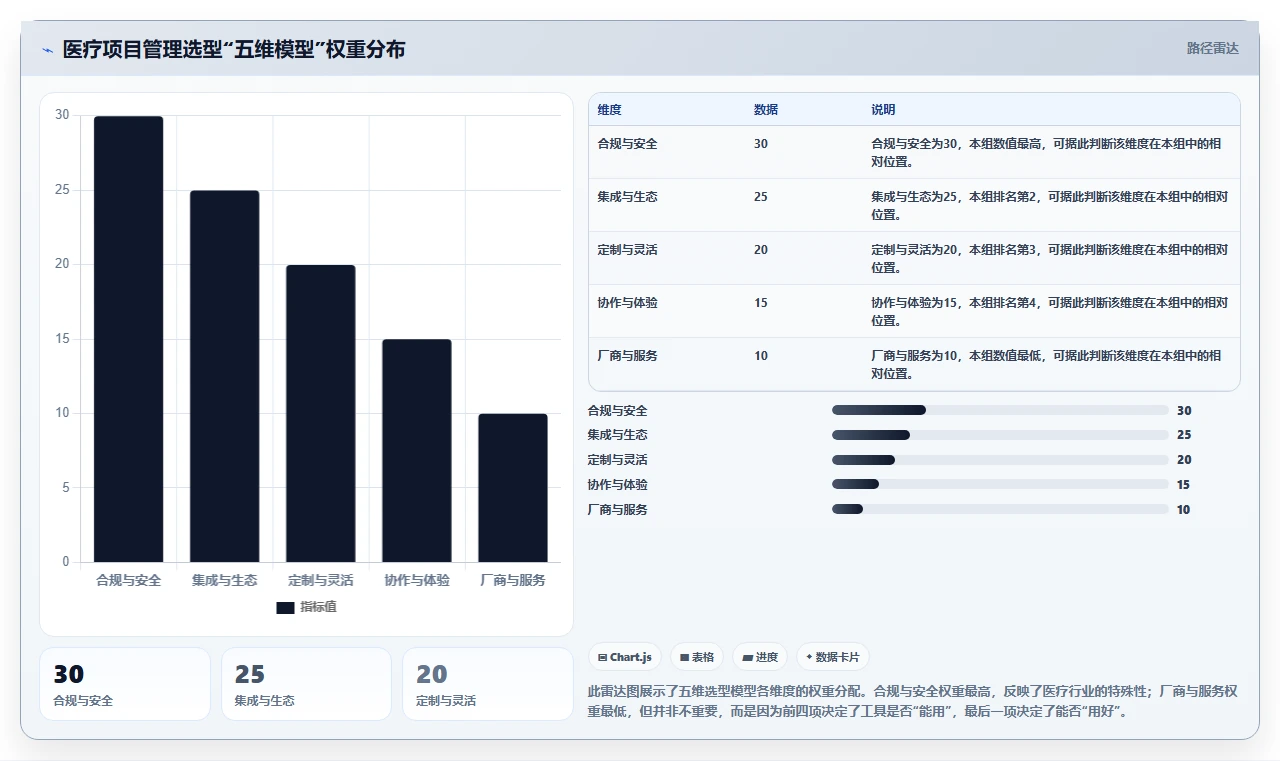Click the 定制与灵活 progress bar
Image resolution: width=1280 pixels, height=761 pixels.
click(x=1000, y=460)
